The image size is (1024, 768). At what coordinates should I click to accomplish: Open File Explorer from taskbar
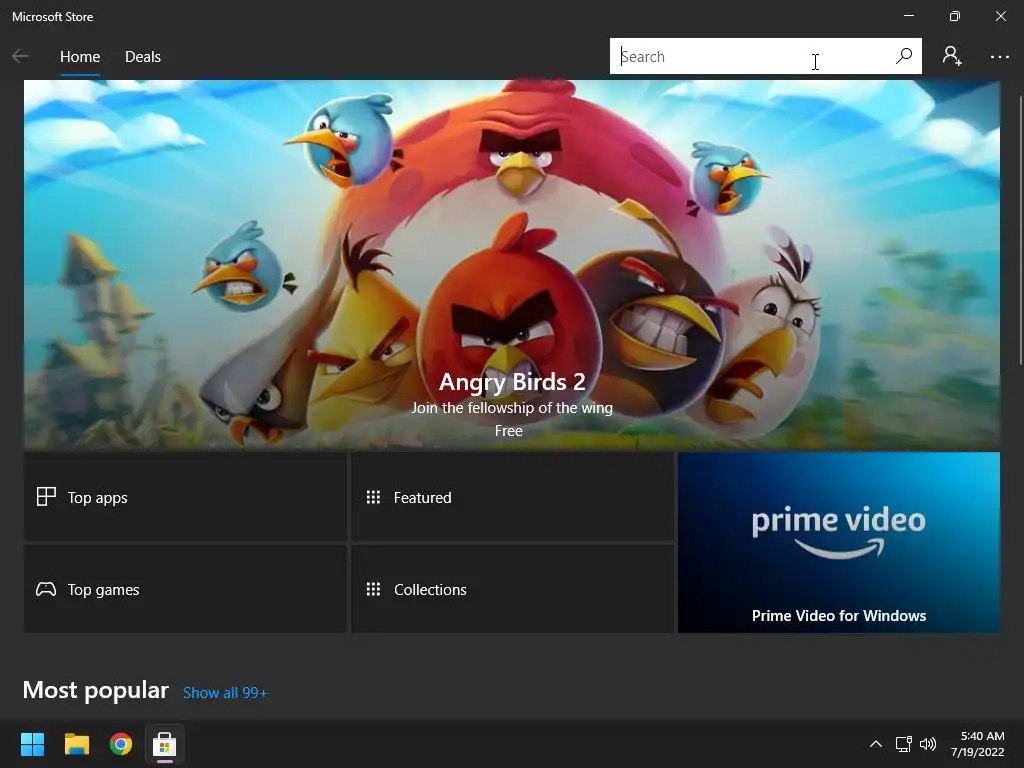(x=76, y=744)
